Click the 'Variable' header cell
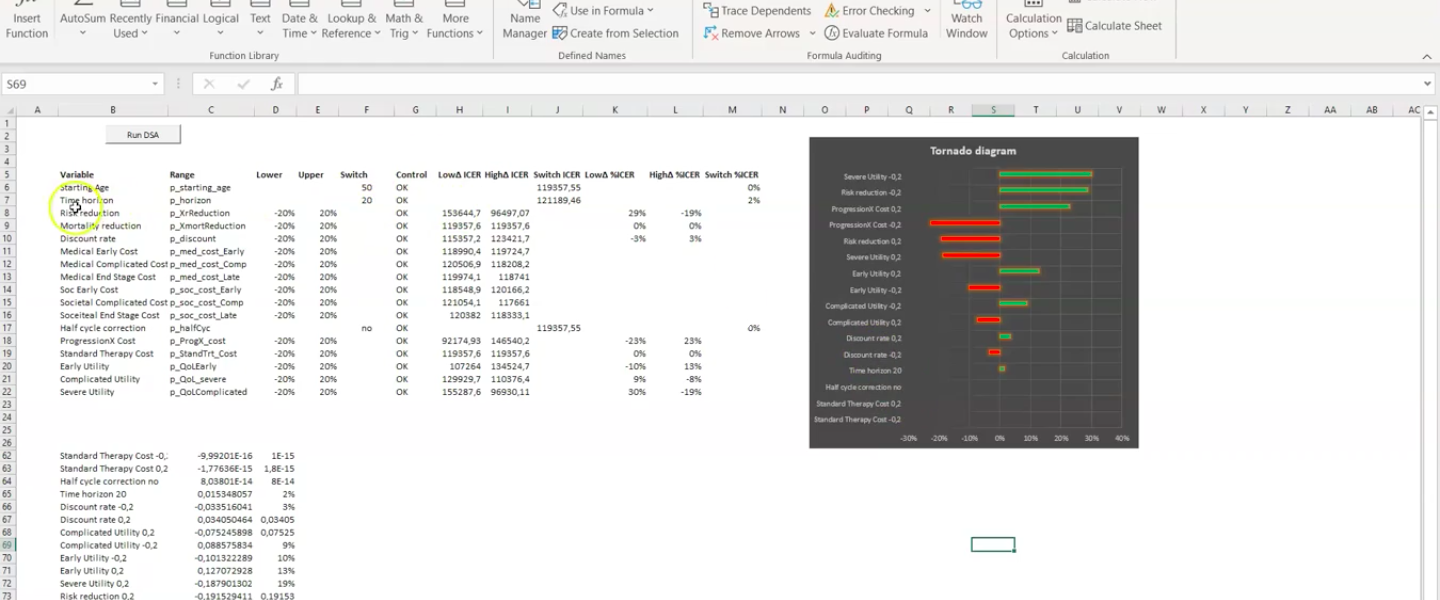The height and width of the screenshot is (600, 1440). (112, 175)
